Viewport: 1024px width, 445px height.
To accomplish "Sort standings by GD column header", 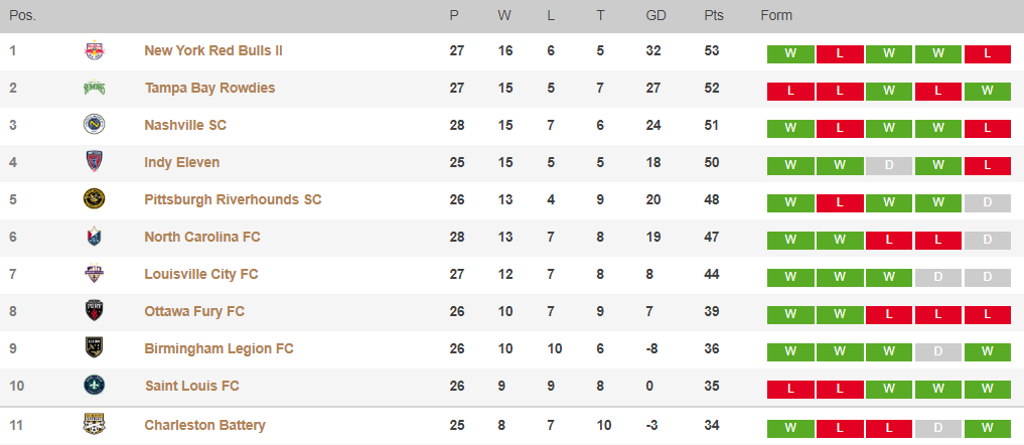I will [x=656, y=16].
